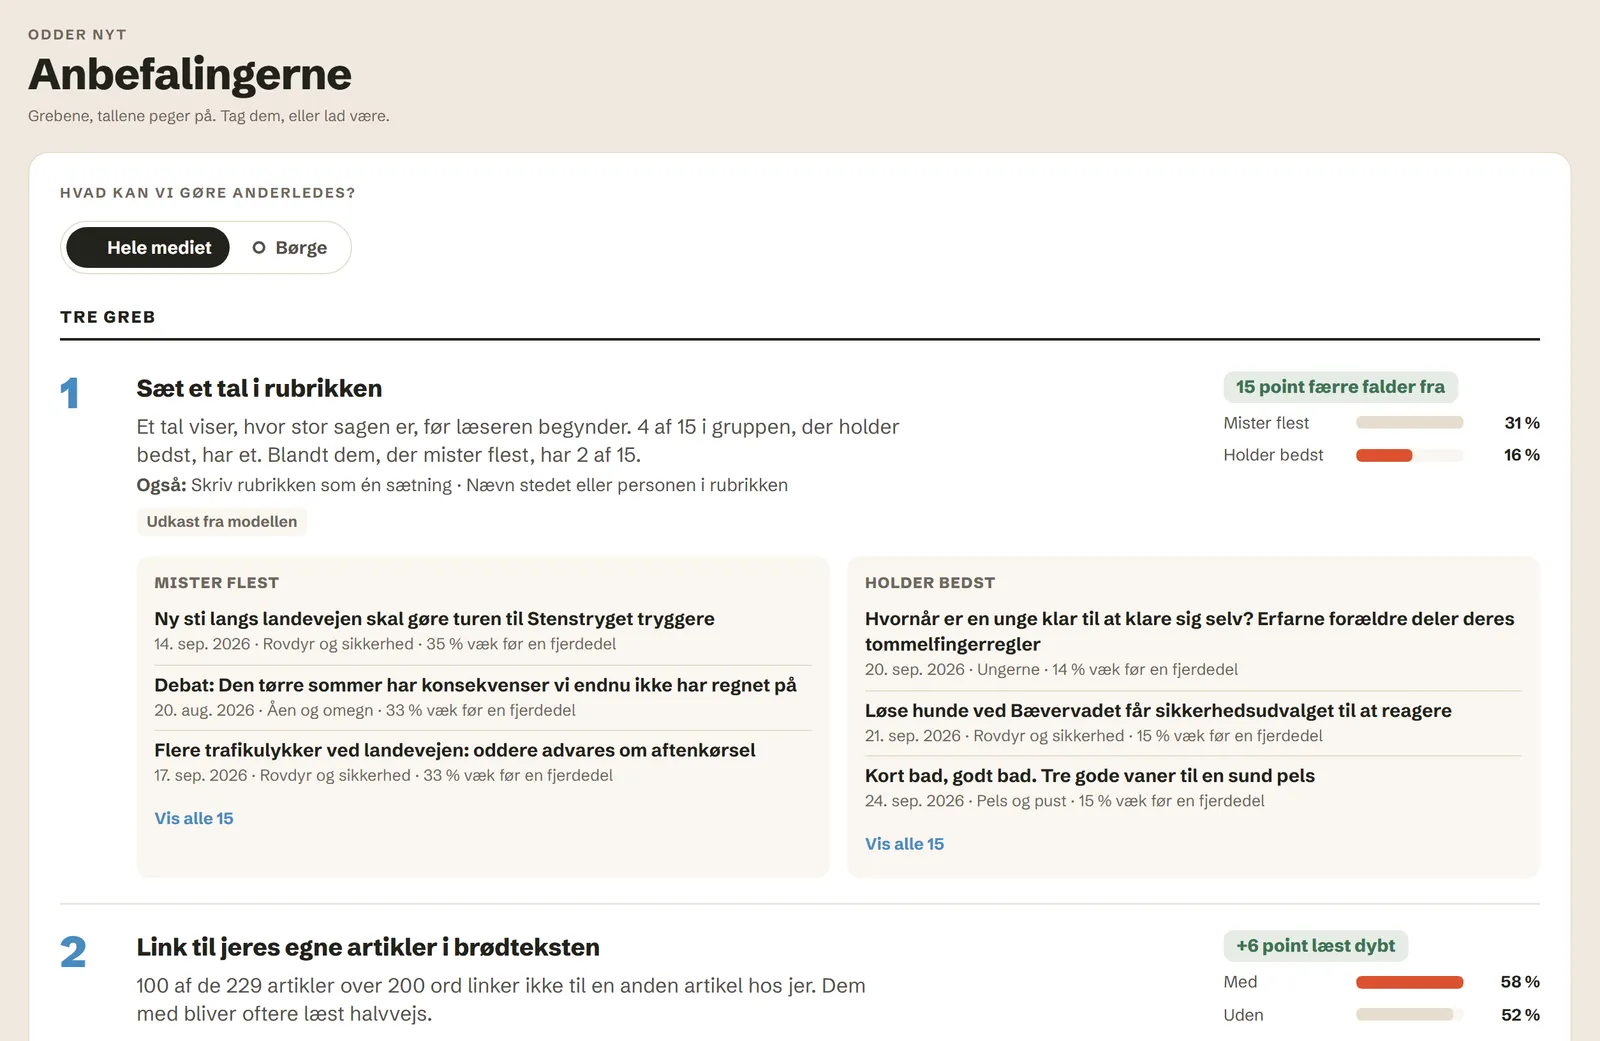Screen dimensions: 1600x1041
Task: Click the Uden 52 % bar
Action: pos(1409,1014)
